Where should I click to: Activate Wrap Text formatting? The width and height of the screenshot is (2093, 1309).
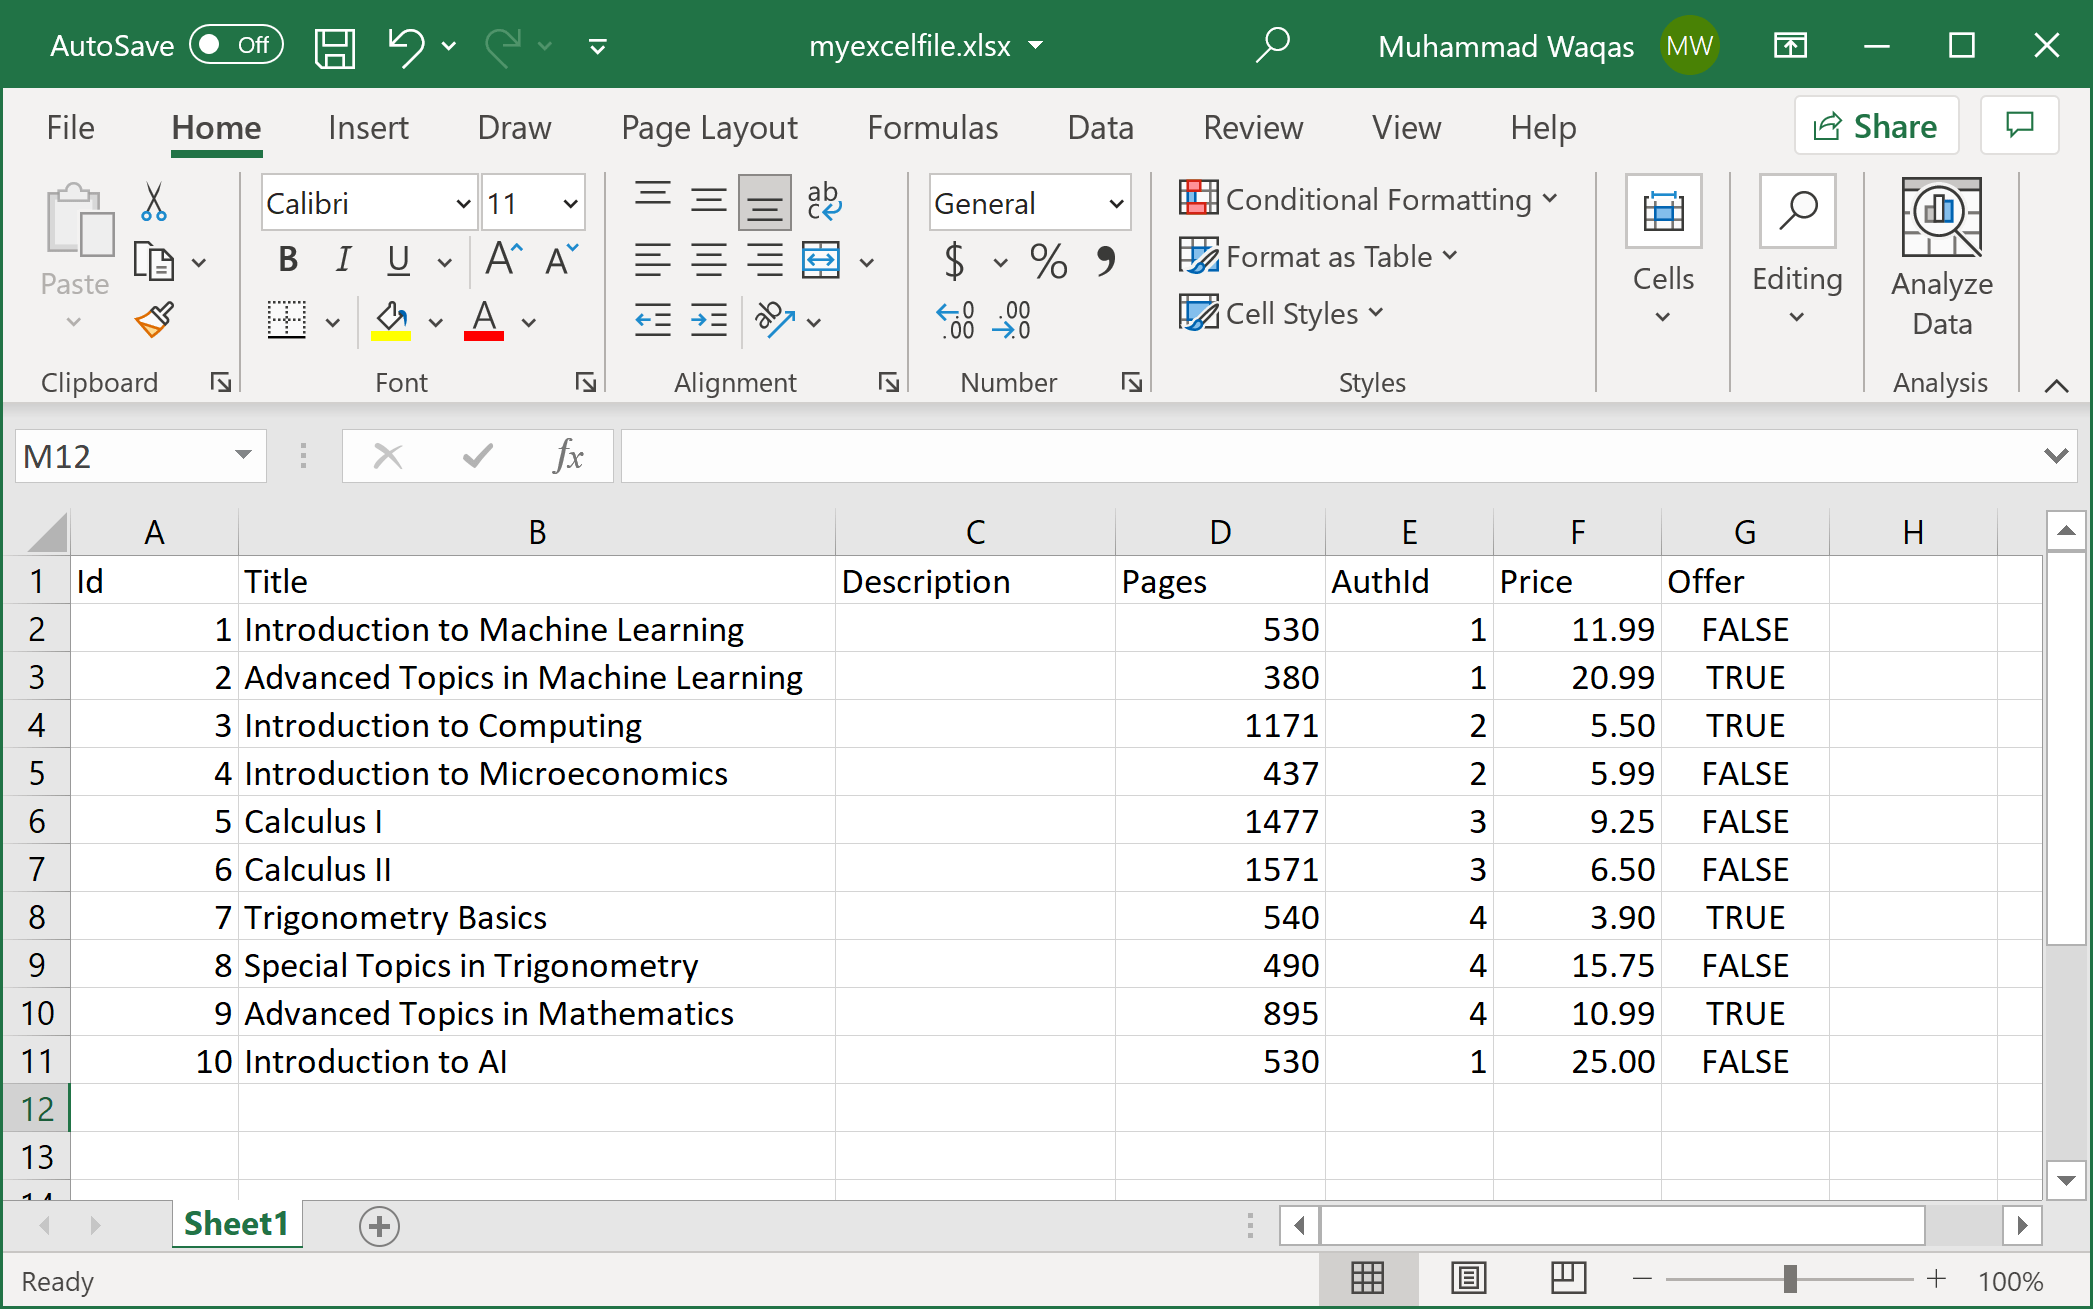coord(824,202)
